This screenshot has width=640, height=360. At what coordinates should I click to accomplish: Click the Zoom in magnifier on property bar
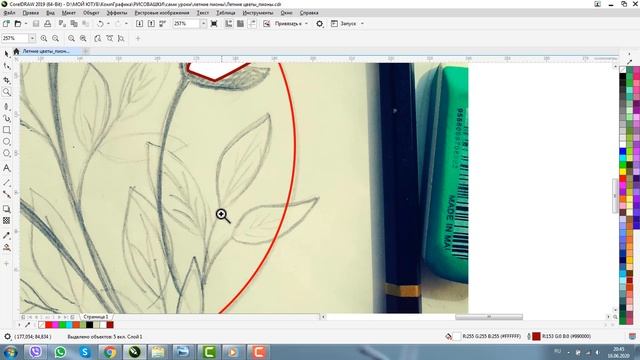pyautogui.click(x=44, y=38)
